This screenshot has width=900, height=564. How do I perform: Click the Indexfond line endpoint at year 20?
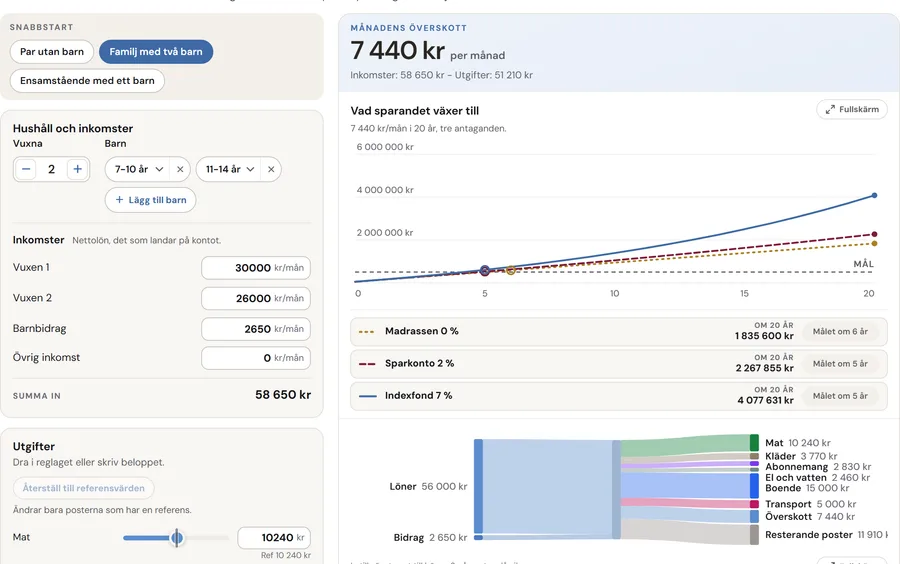pyautogui.click(x=874, y=196)
